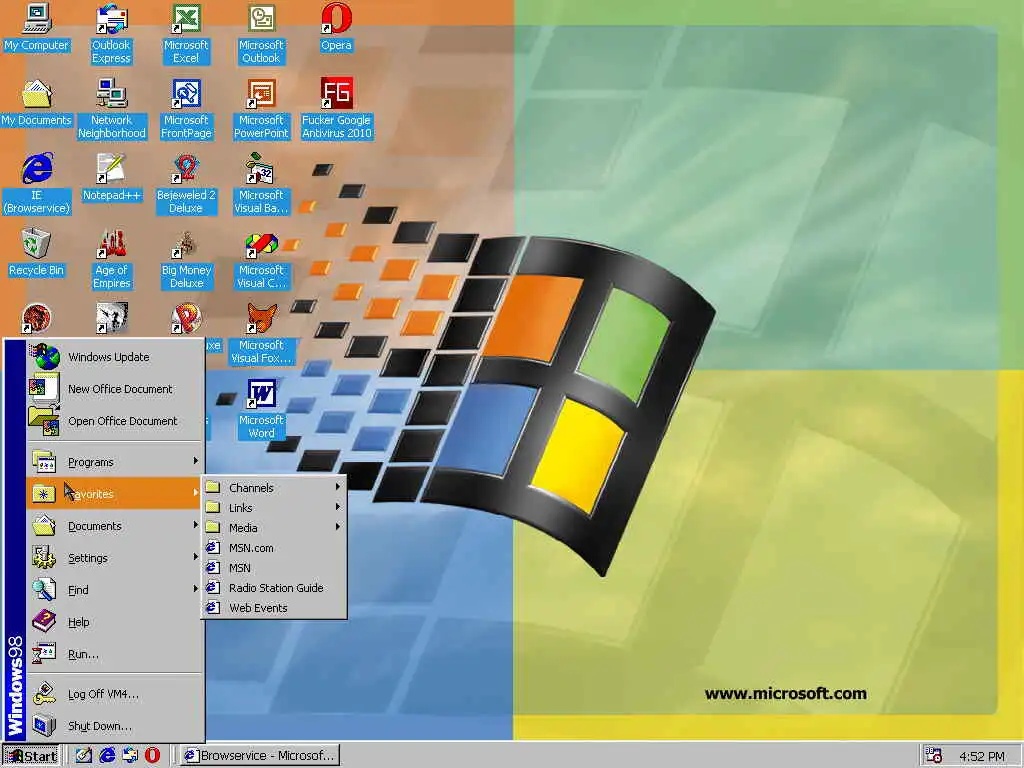Expand the Media folder arrow in Favorites

pyautogui.click(x=338, y=527)
